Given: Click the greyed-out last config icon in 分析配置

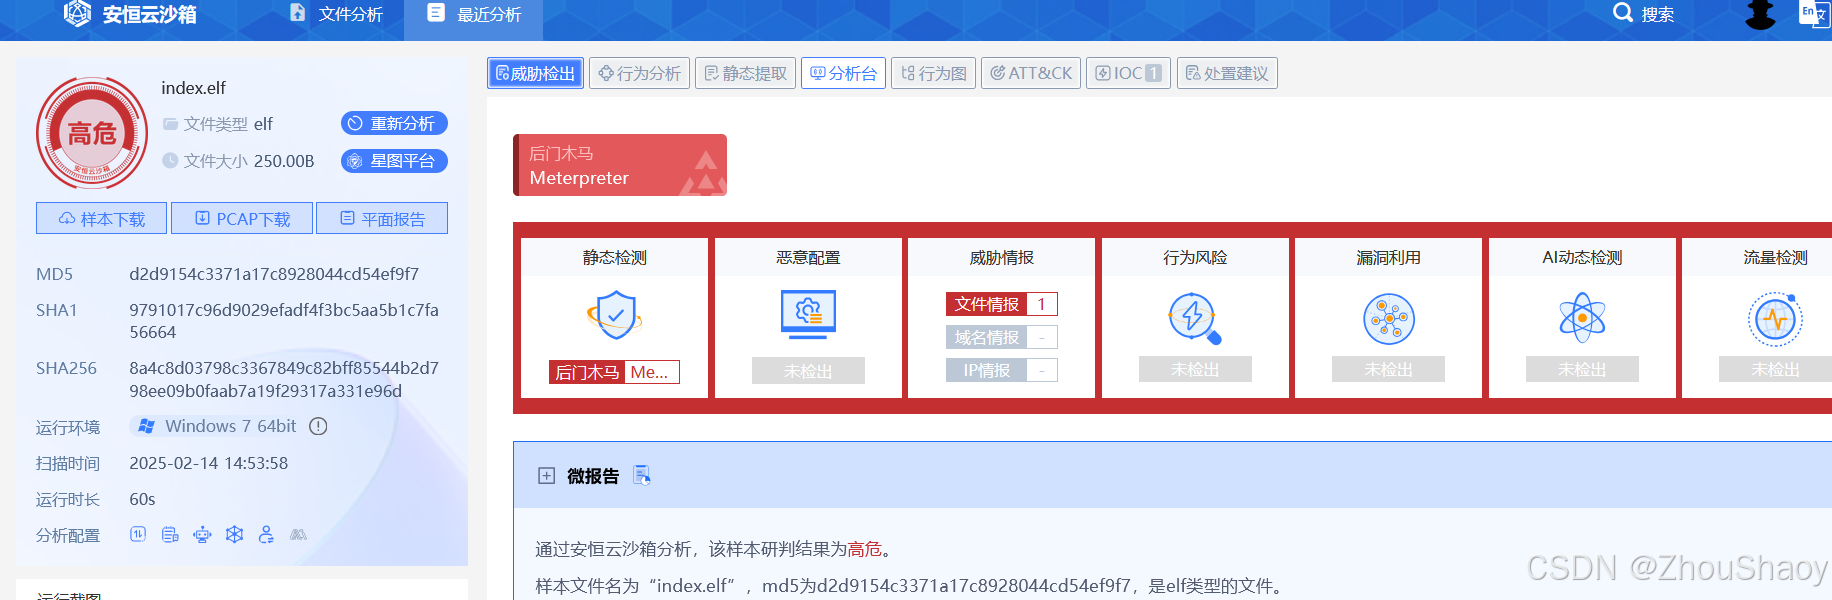Looking at the screenshot, I should pos(298,535).
